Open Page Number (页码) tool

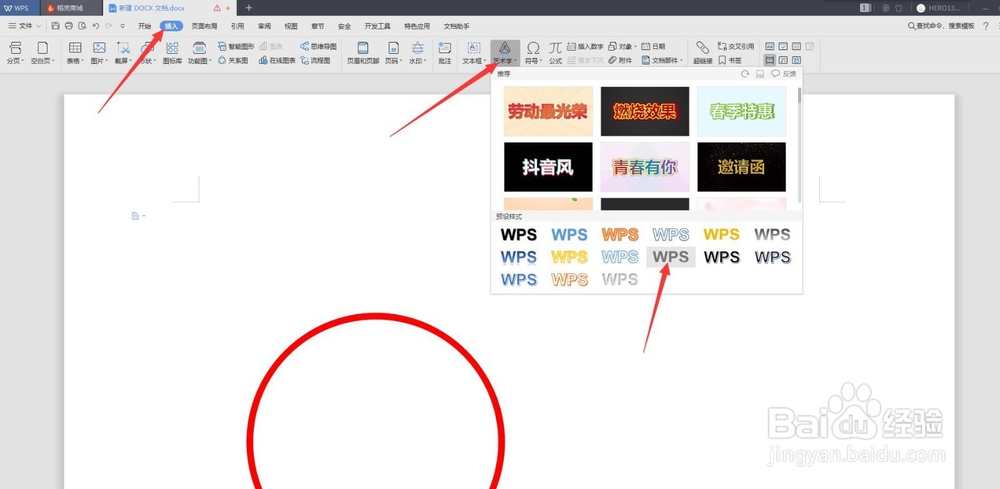[x=393, y=52]
